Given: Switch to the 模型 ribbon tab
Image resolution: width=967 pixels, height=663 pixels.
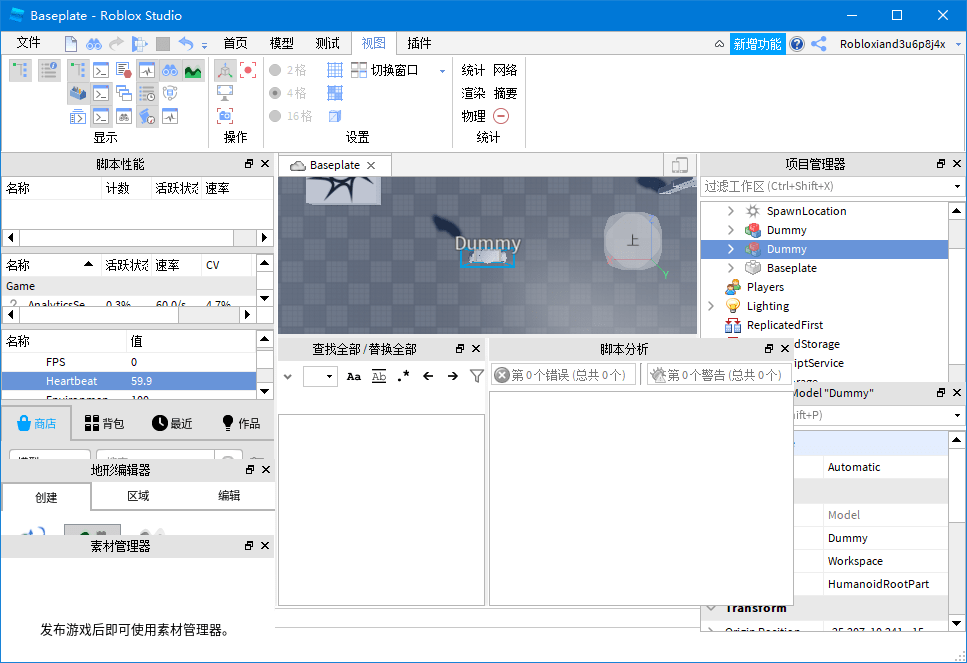Looking at the screenshot, I should pos(281,43).
